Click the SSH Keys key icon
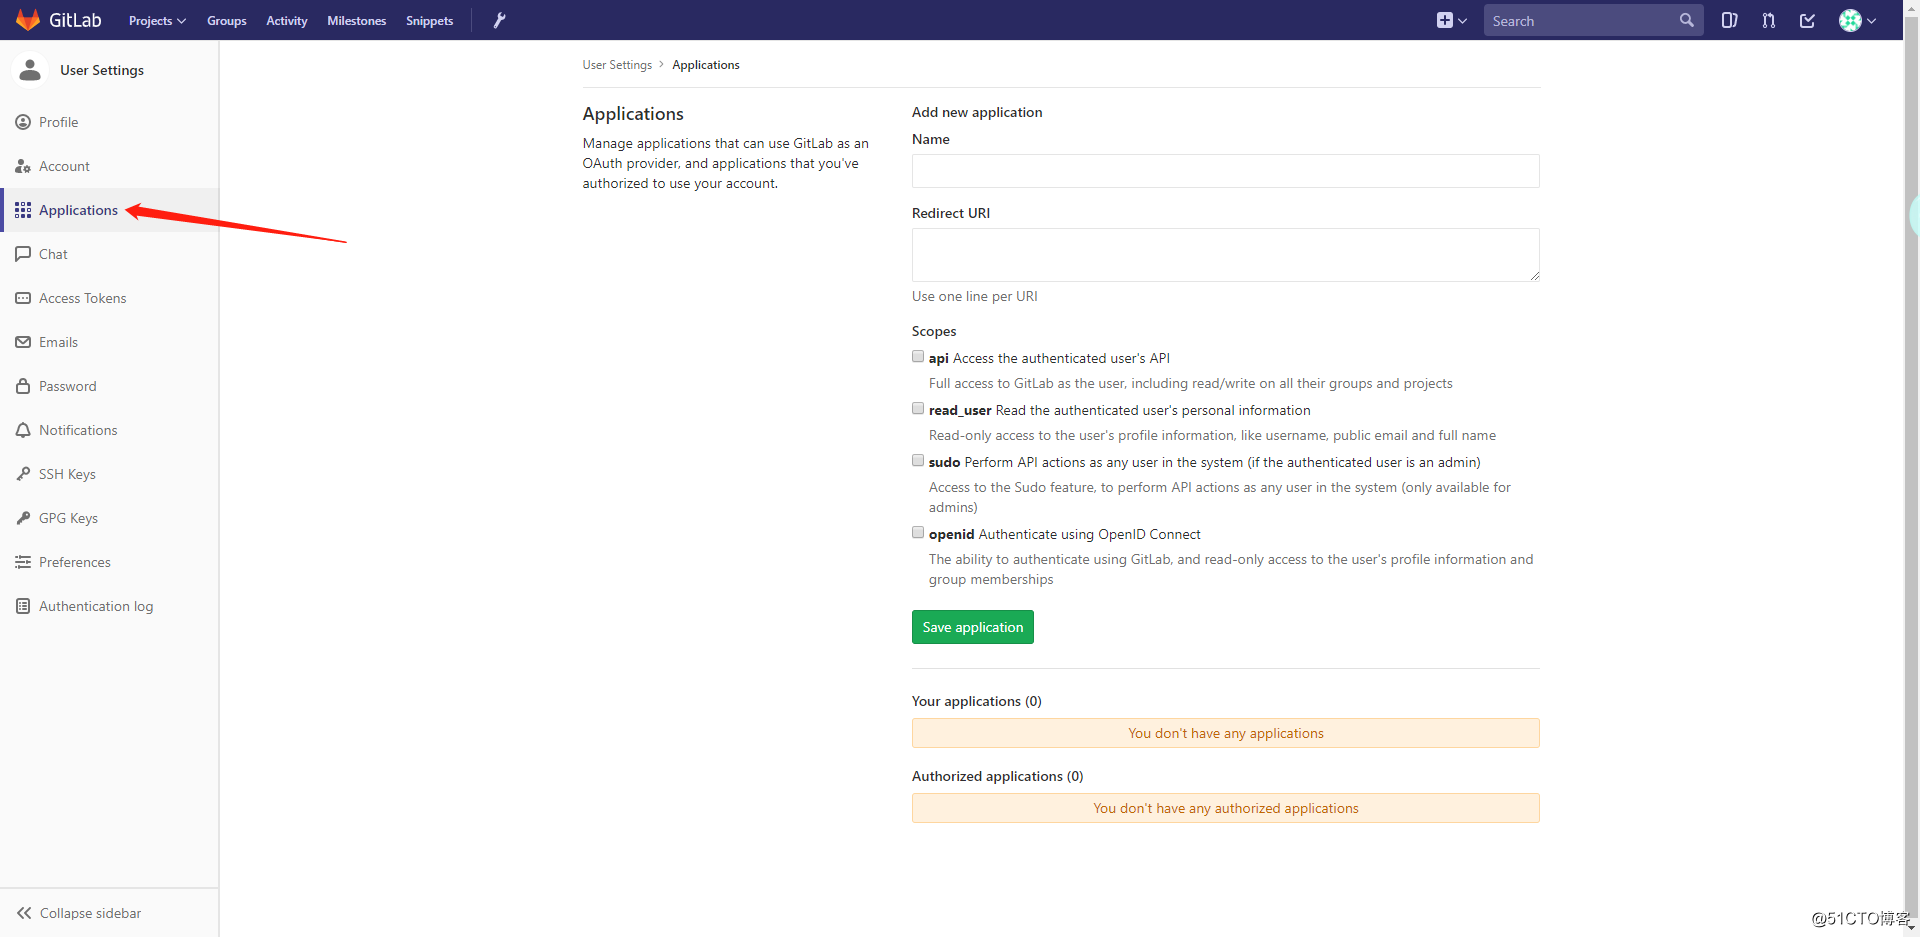The width and height of the screenshot is (1920, 937). 23,474
